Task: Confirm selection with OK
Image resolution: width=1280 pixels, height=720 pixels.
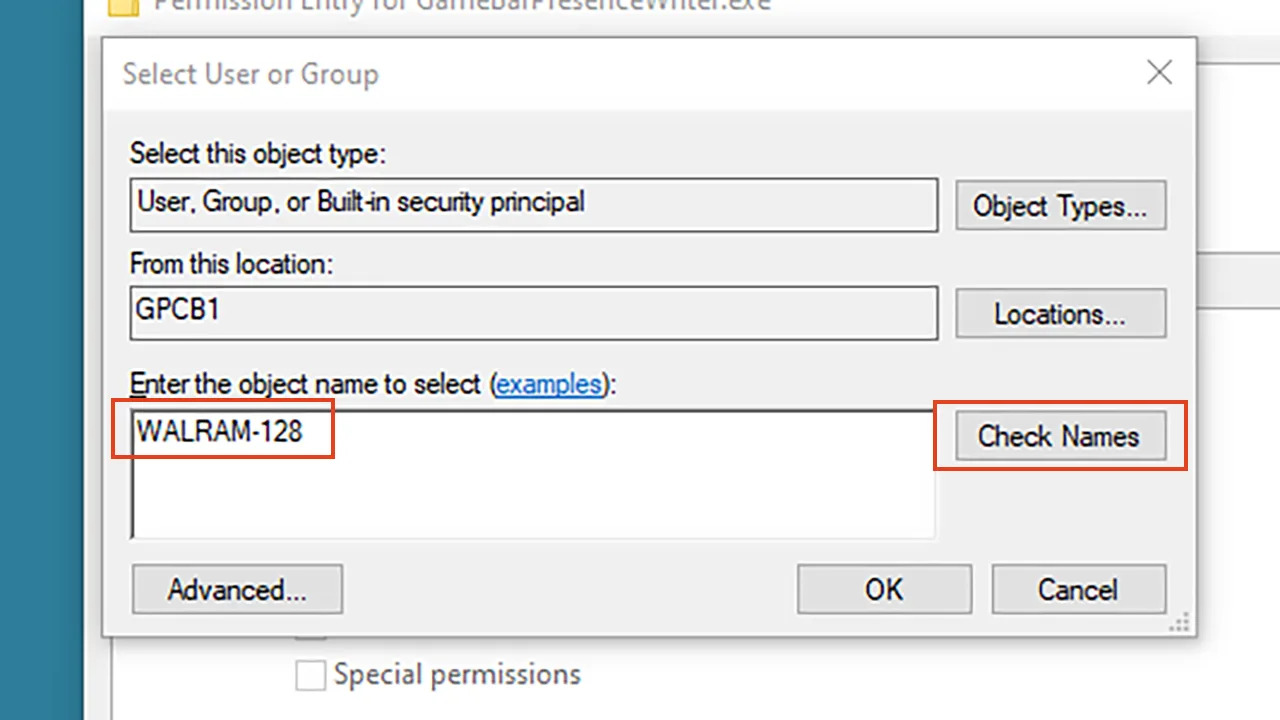Action: (884, 589)
